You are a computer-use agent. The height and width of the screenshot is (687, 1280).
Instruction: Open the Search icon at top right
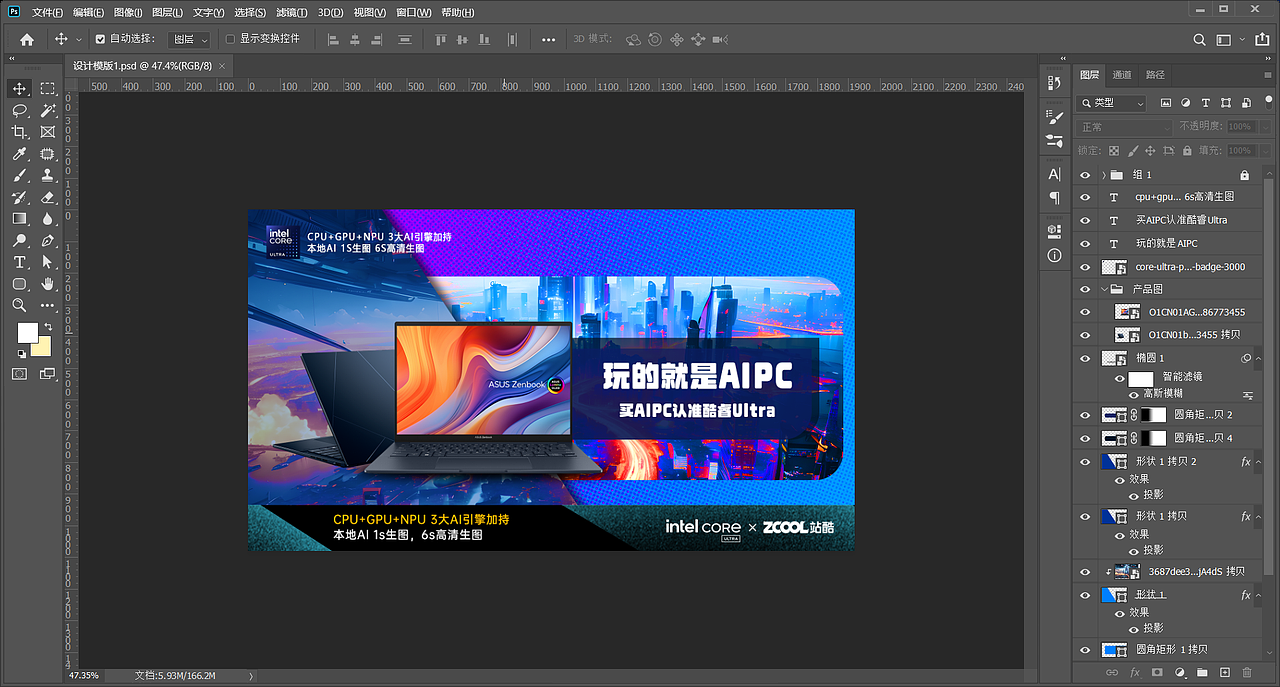1199,39
